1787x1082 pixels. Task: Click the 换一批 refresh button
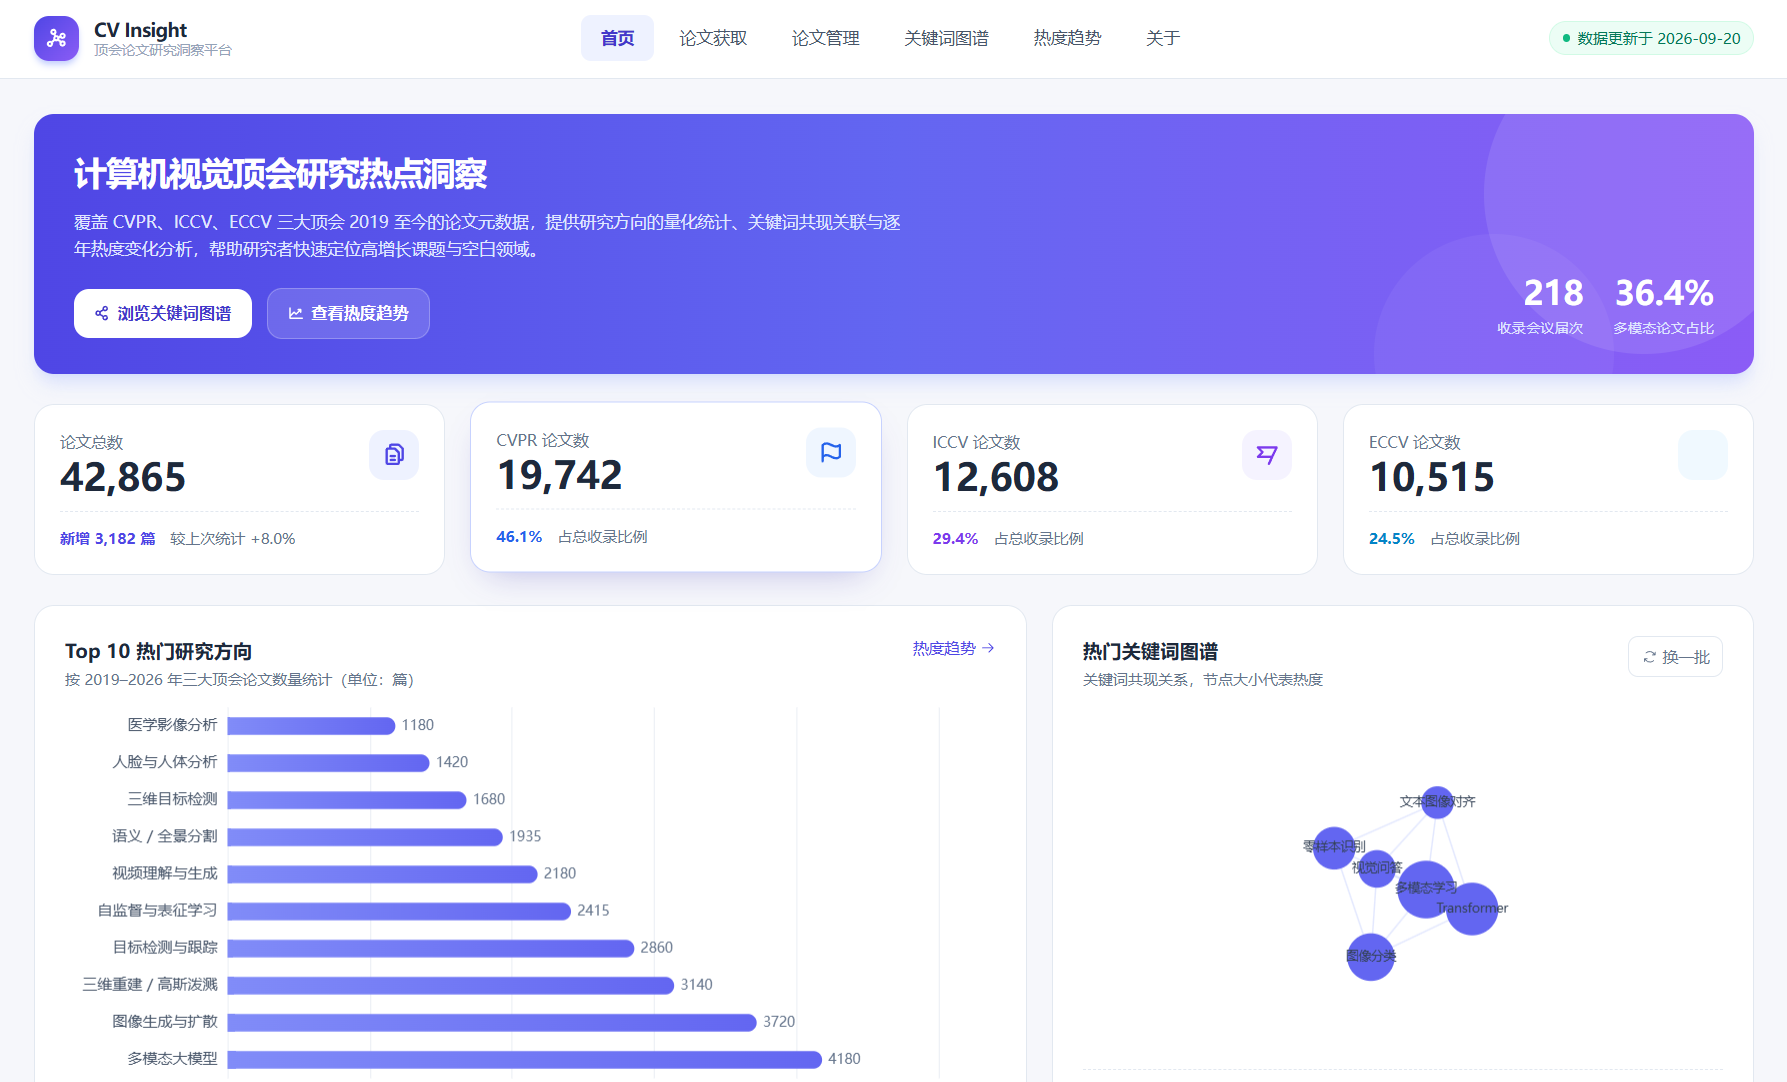1675,657
